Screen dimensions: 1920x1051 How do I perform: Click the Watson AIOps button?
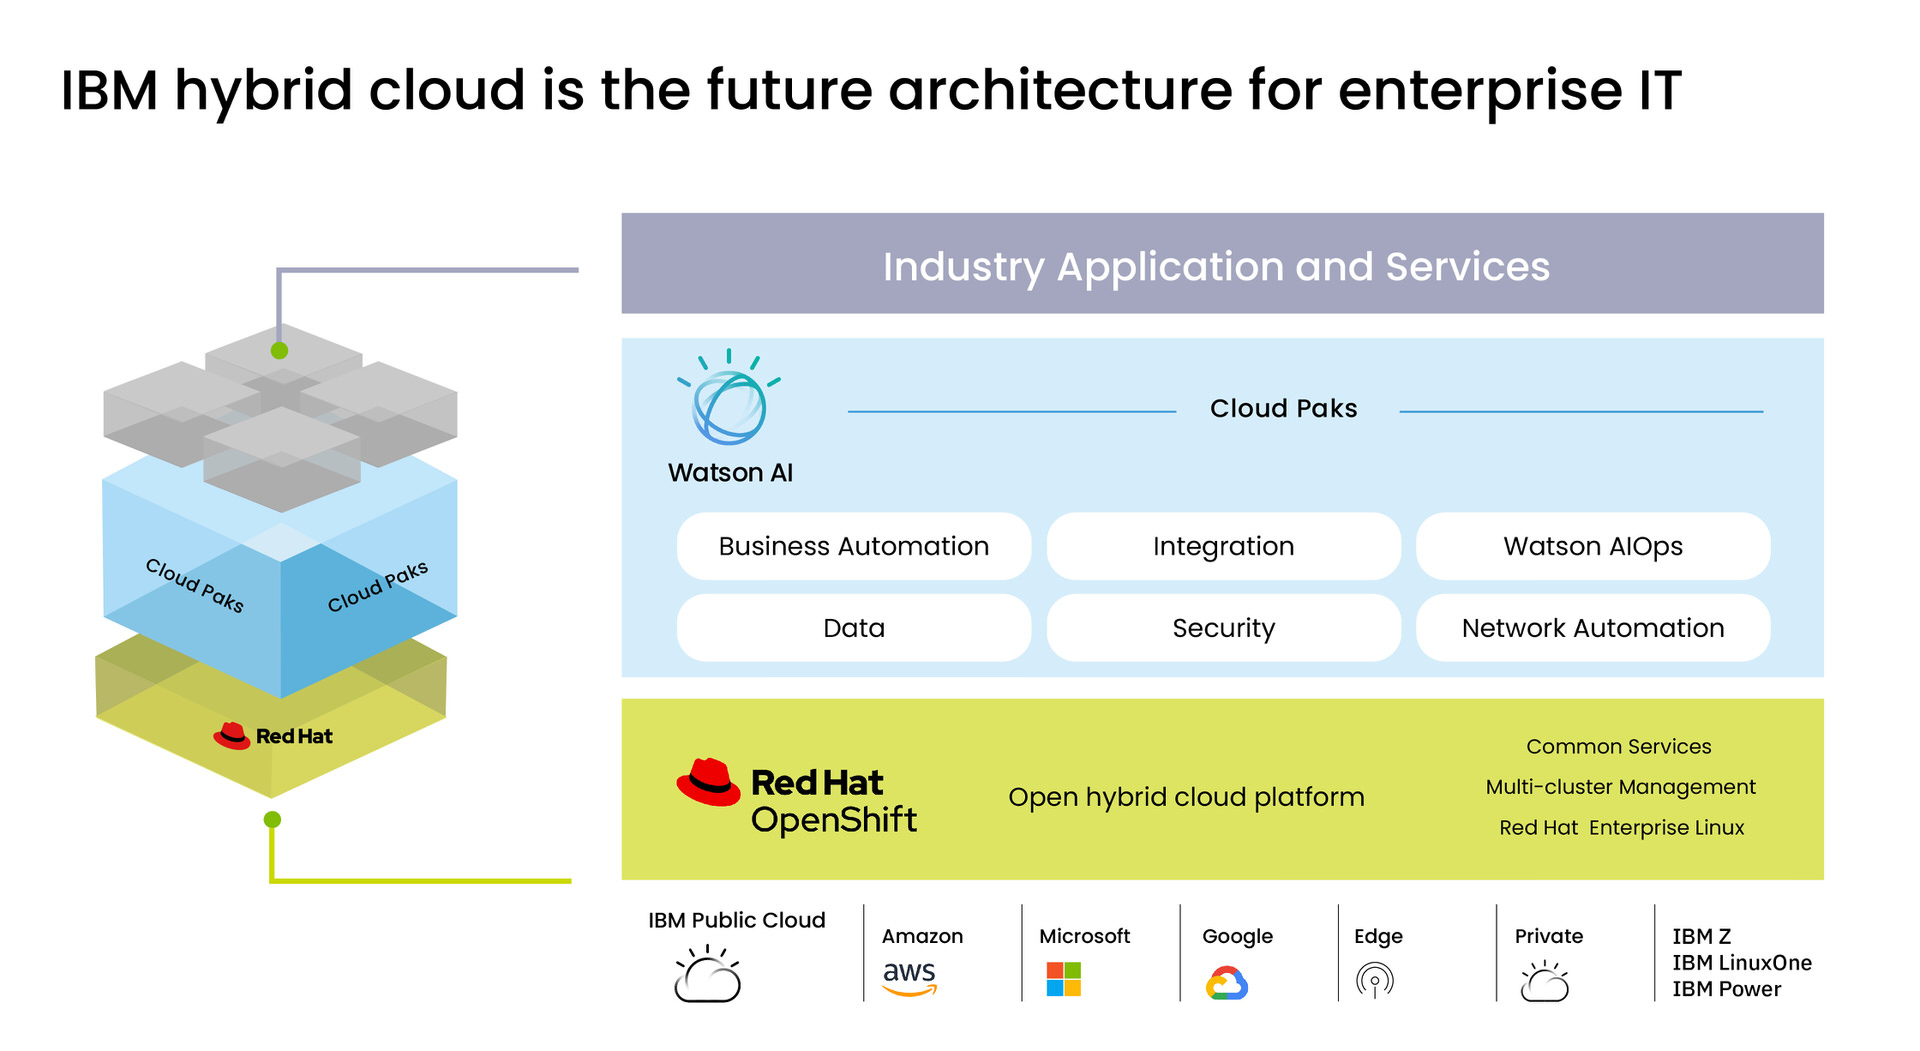[1592, 546]
